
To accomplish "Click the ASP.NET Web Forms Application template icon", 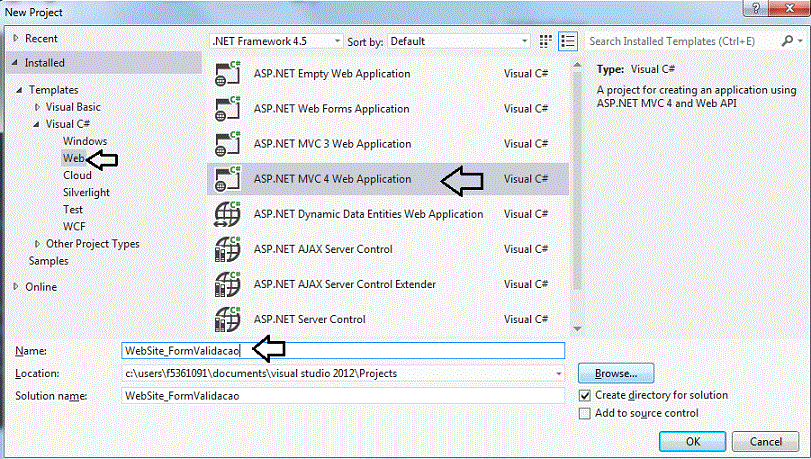I will tap(228, 109).
